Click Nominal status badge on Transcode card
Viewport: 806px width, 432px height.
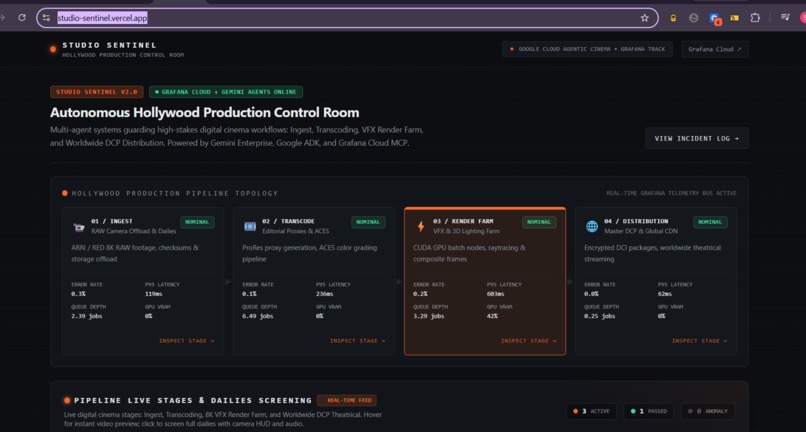pyautogui.click(x=368, y=222)
